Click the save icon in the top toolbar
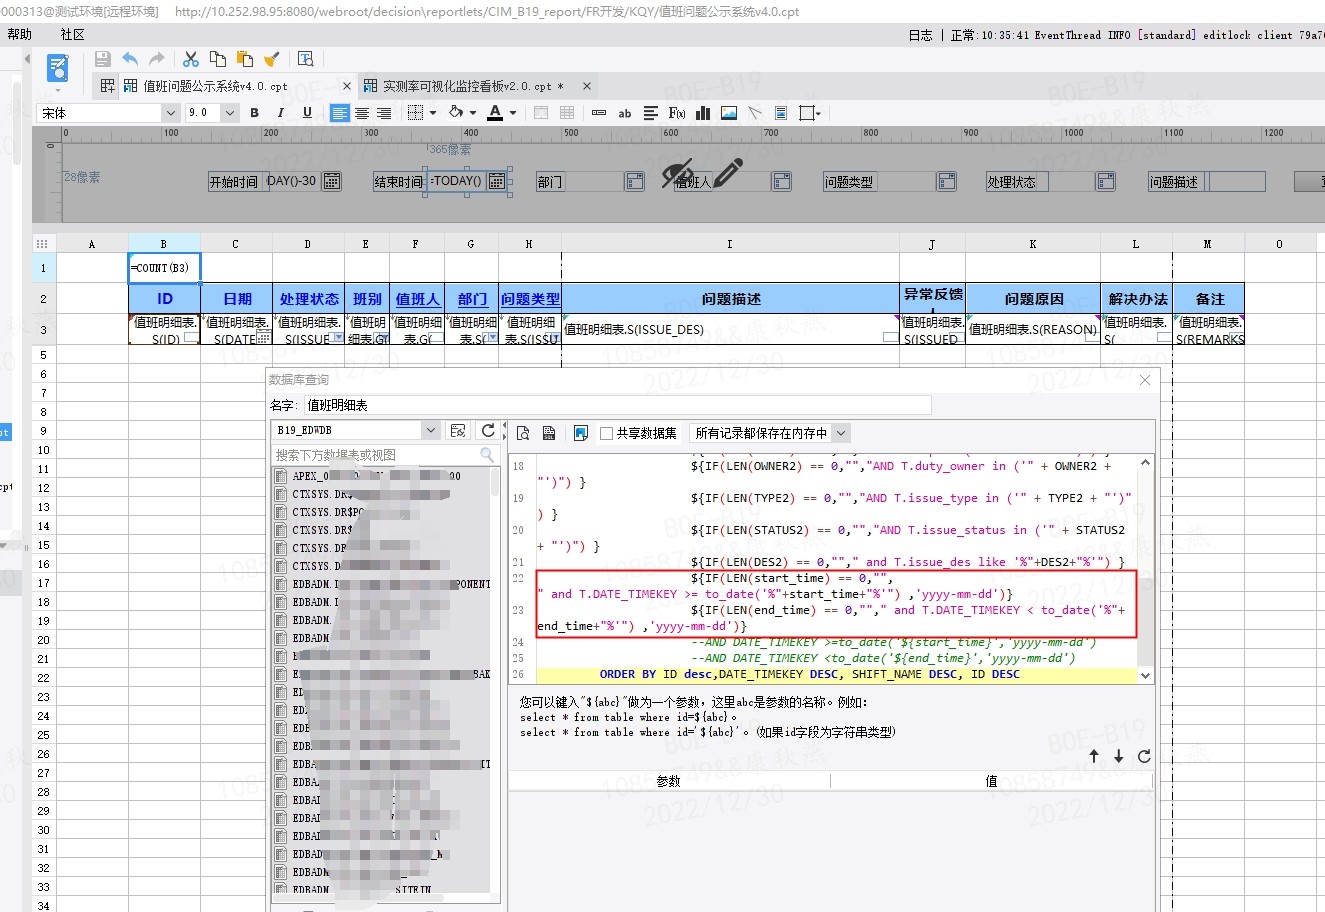Image resolution: width=1325 pixels, height=912 pixels. [102, 60]
